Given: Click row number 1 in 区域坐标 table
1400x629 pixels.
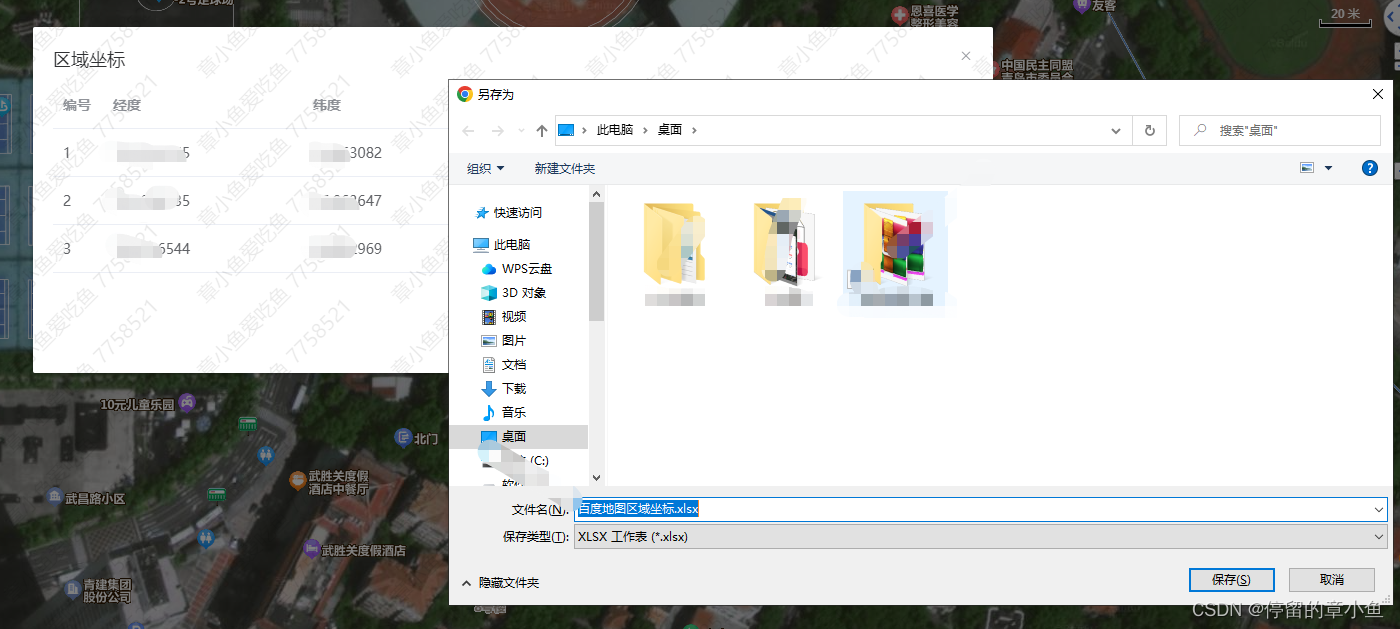Looking at the screenshot, I should pos(67,153).
